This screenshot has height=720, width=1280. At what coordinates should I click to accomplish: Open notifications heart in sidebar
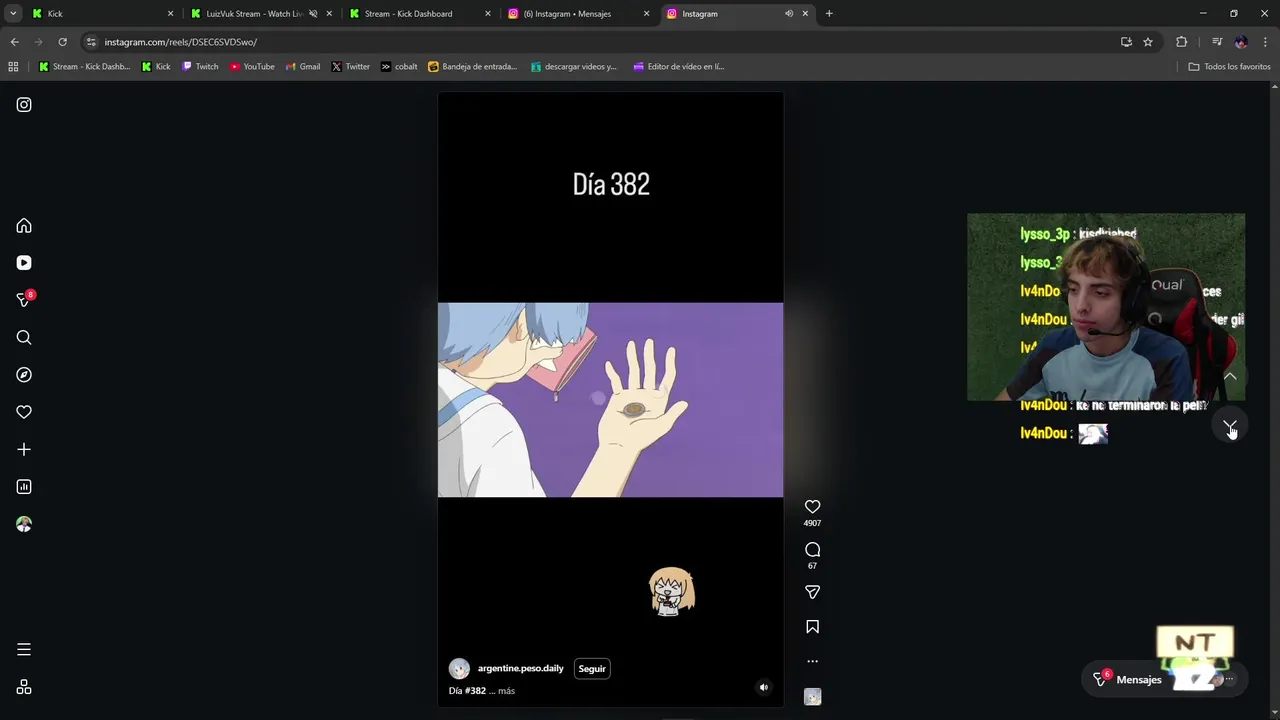pos(24,412)
